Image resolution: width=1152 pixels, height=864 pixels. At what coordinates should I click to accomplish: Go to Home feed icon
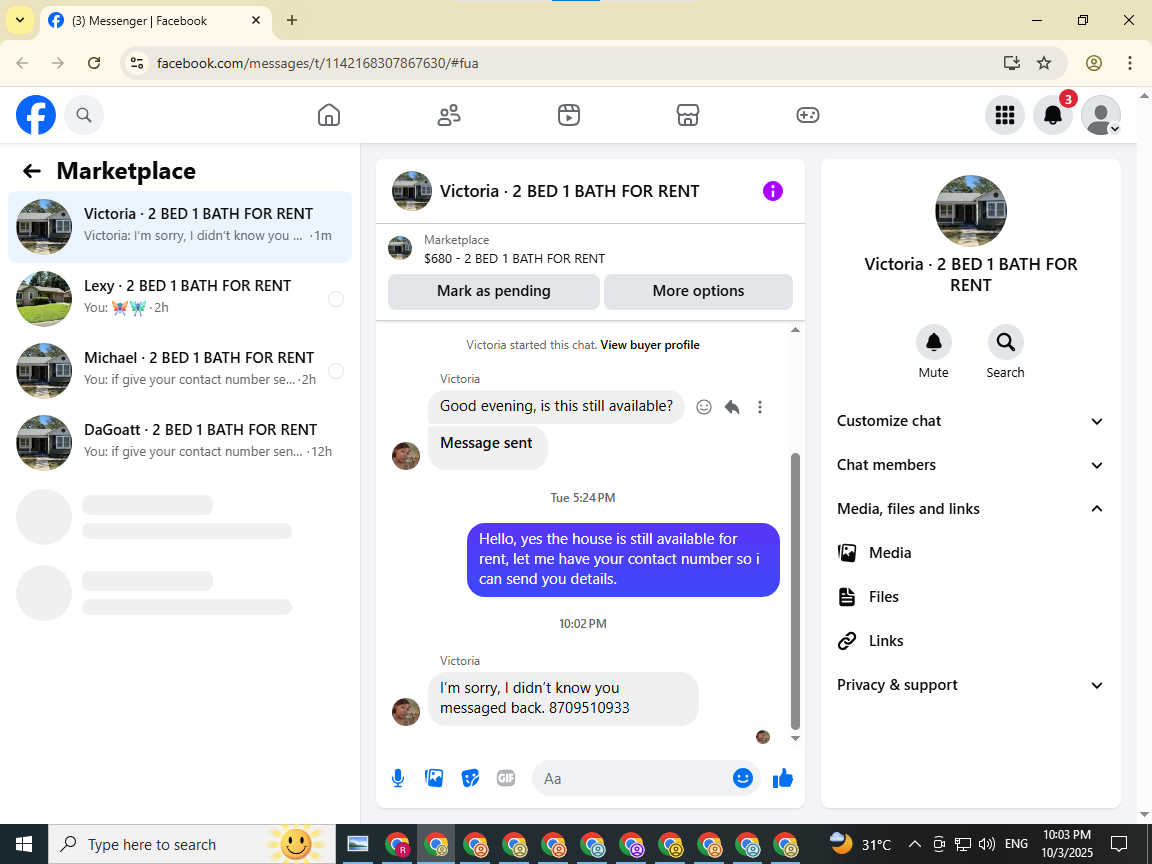pos(328,115)
